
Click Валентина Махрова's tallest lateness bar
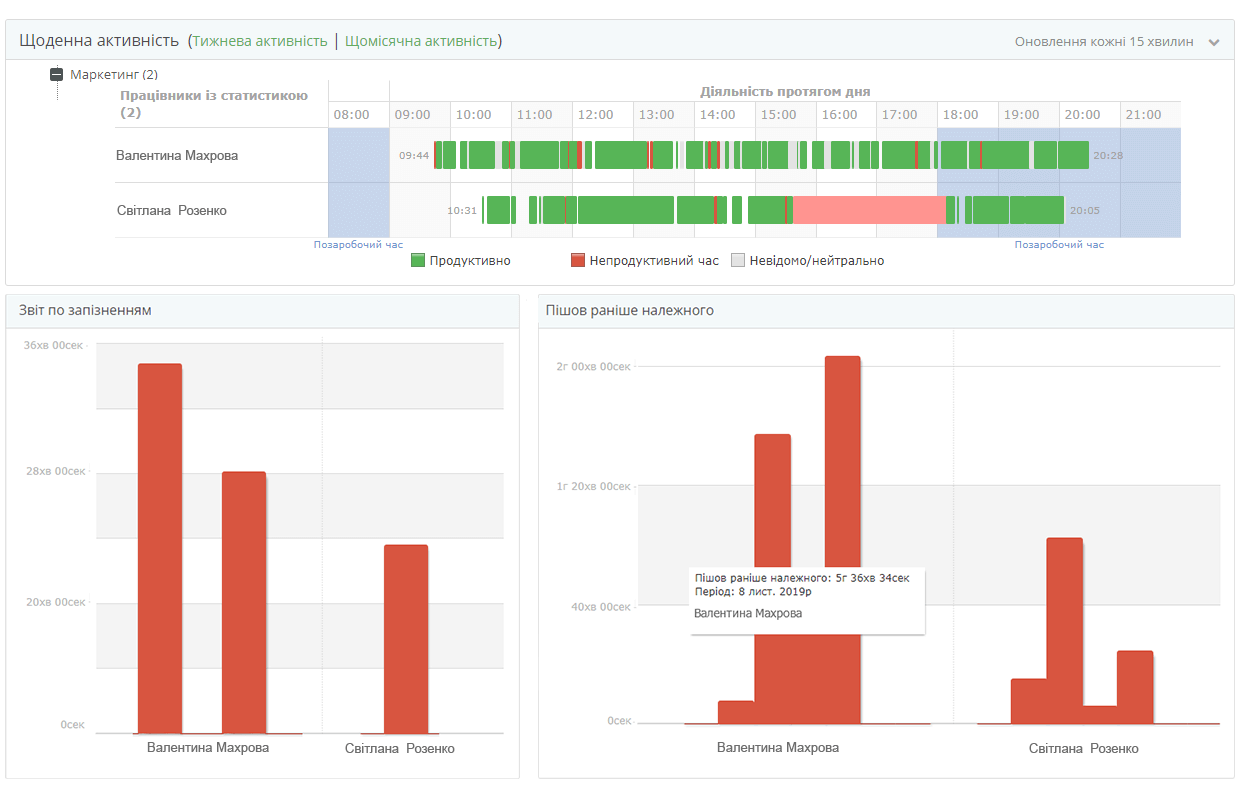coord(160,548)
